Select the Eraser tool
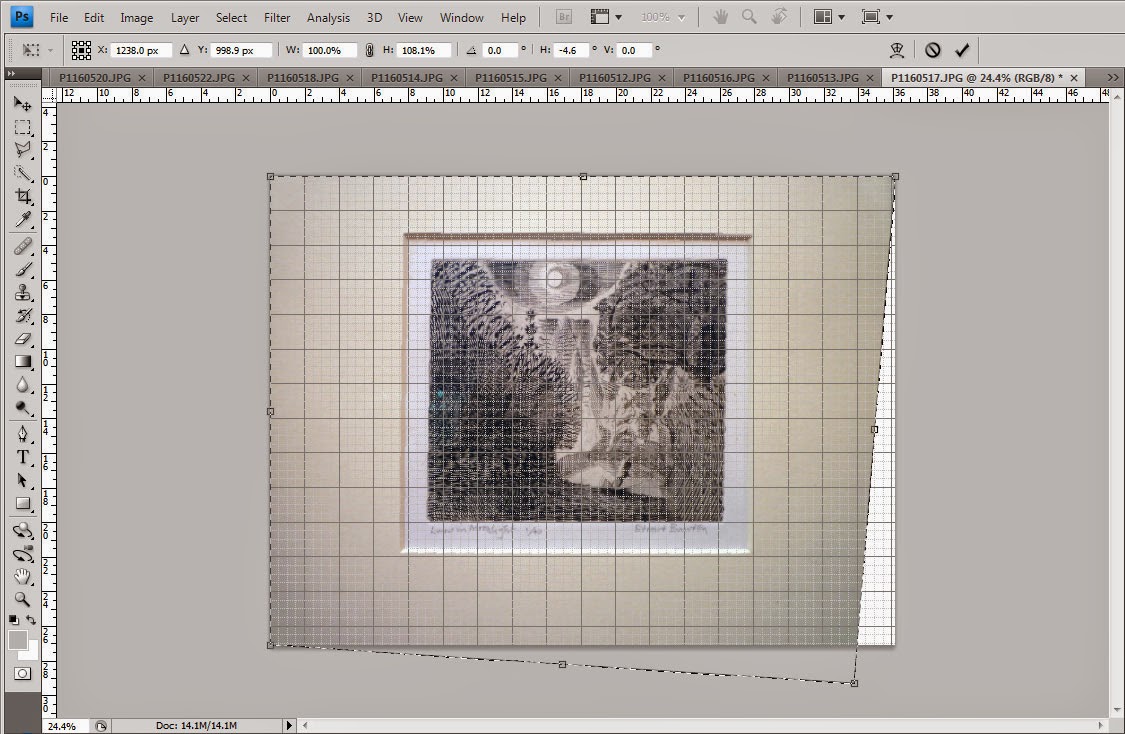This screenshot has height=734, width=1125. pos(23,338)
